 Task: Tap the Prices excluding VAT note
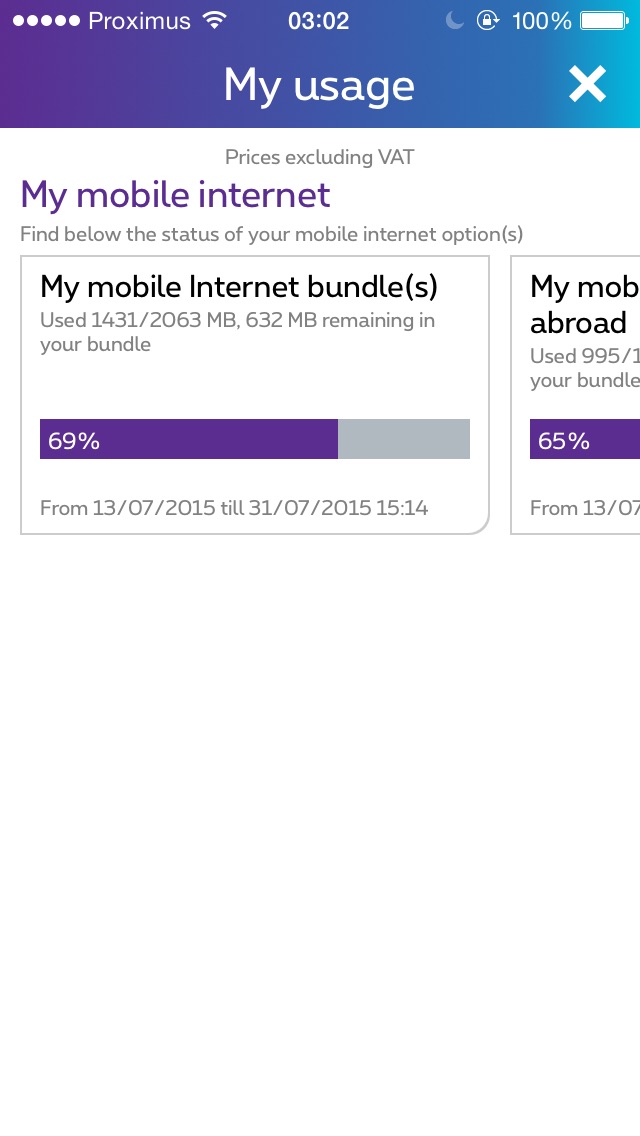click(319, 157)
